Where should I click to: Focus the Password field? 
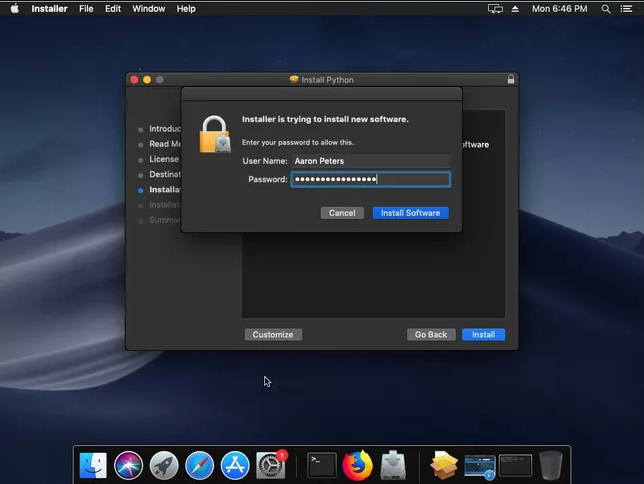pos(371,179)
